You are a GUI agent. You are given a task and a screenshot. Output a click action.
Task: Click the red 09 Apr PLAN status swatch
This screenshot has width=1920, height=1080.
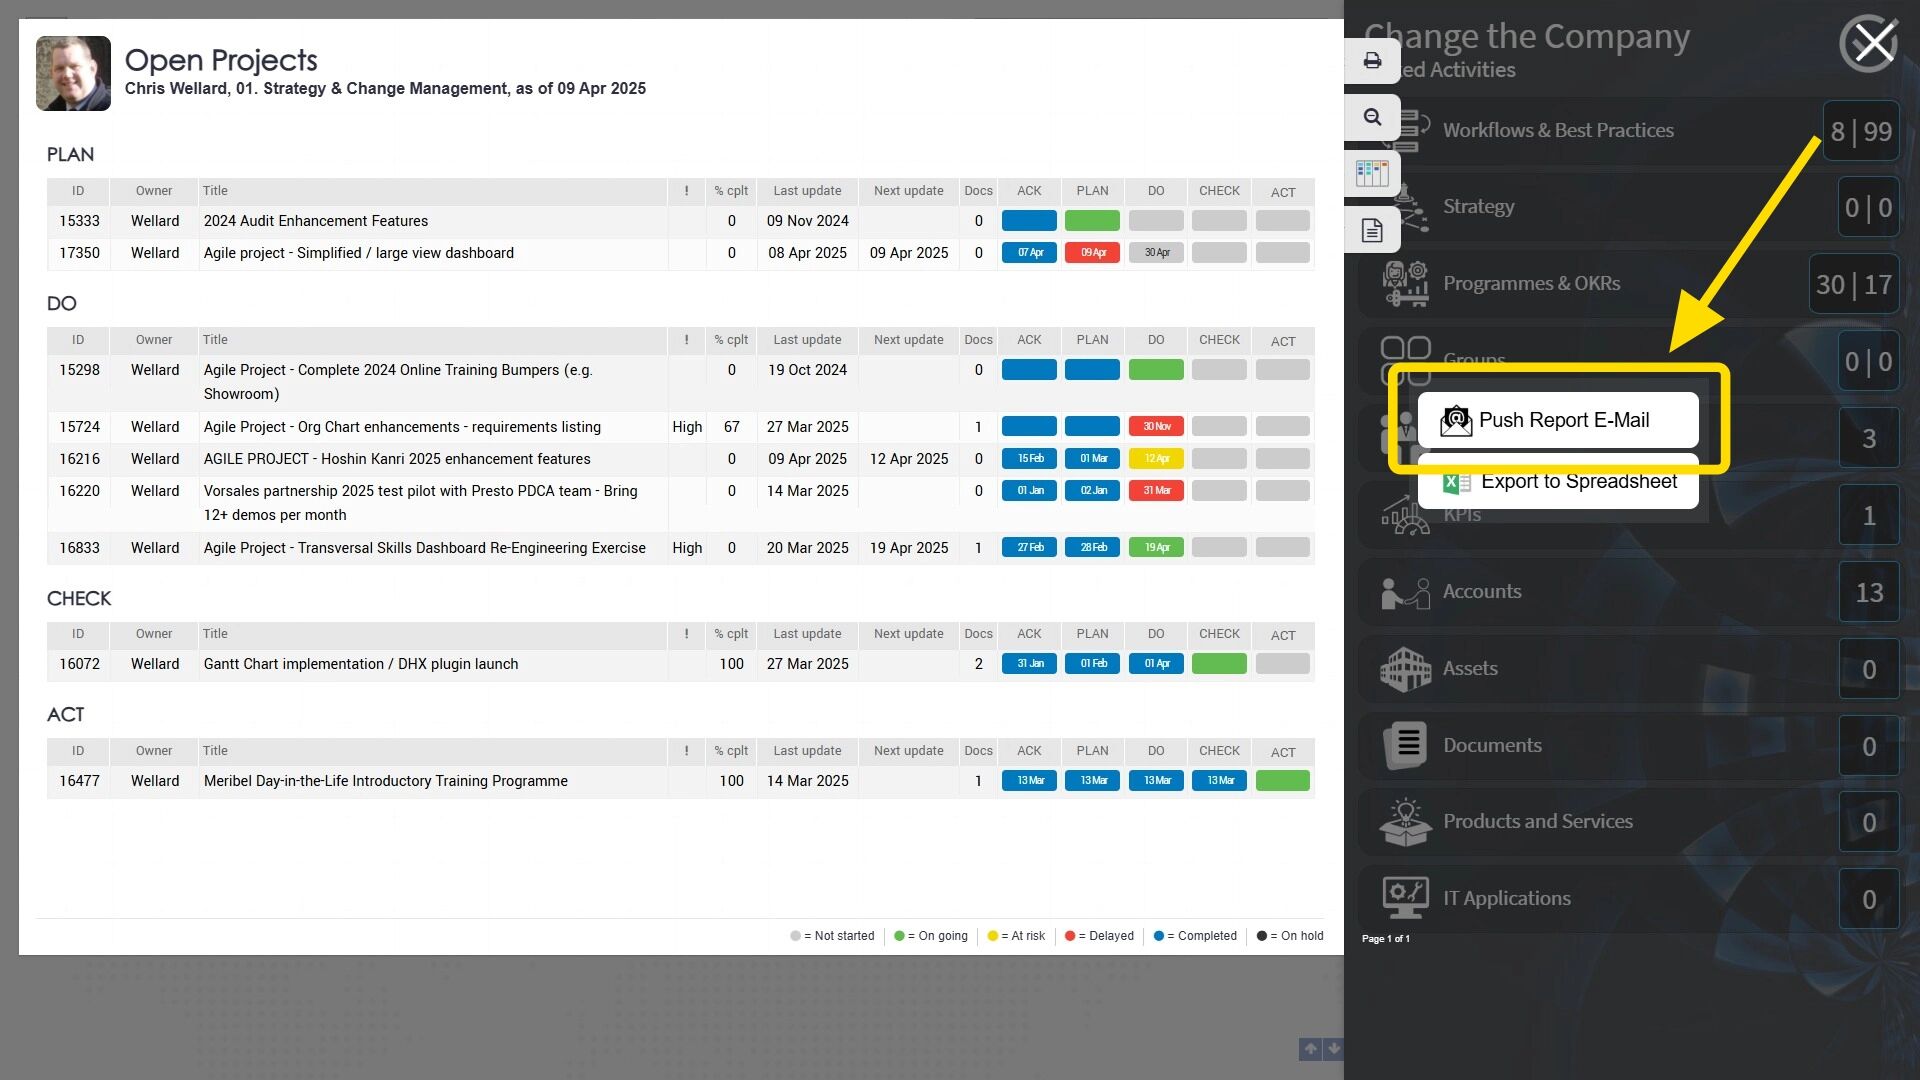click(x=1092, y=253)
